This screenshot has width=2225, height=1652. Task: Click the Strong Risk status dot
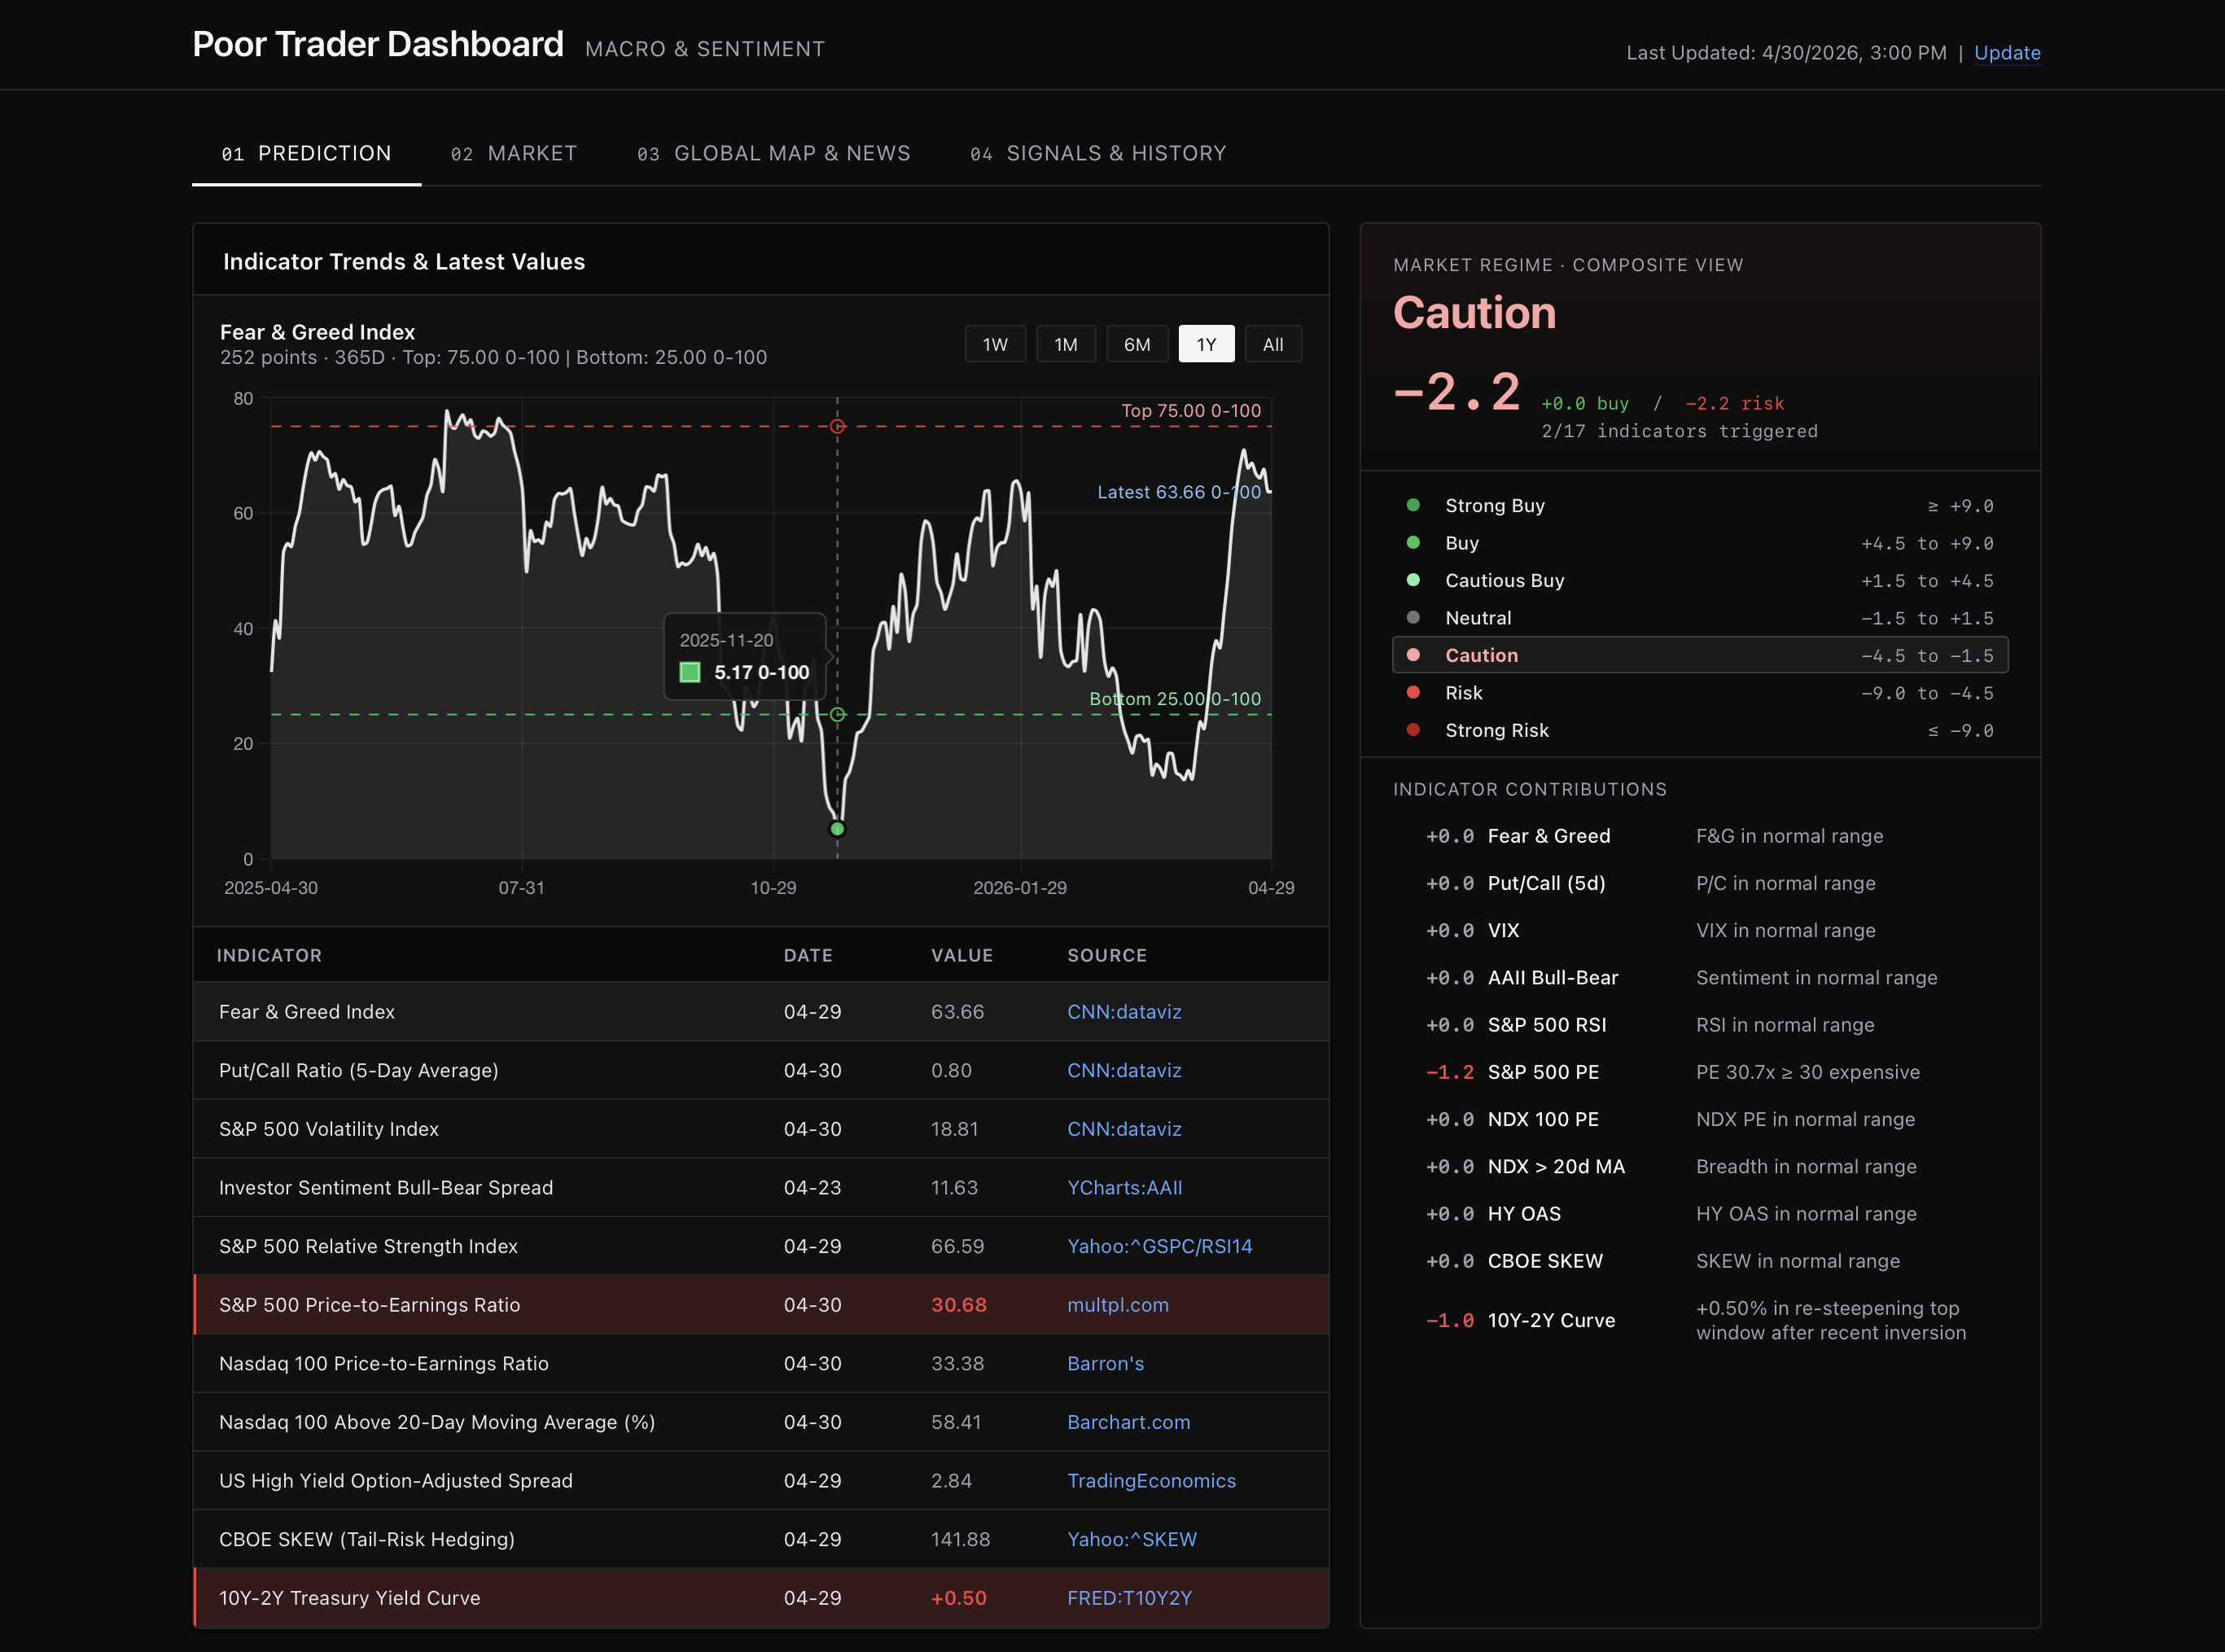[x=1413, y=730]
